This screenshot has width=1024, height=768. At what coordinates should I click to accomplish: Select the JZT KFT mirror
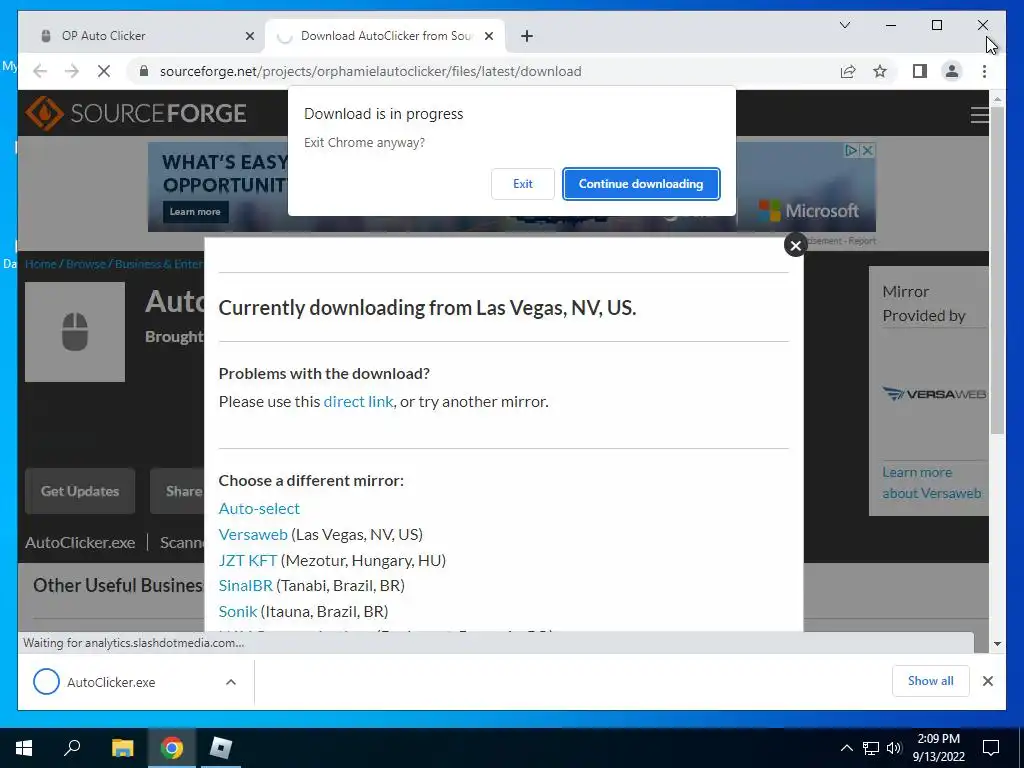[x=248, y=560]
